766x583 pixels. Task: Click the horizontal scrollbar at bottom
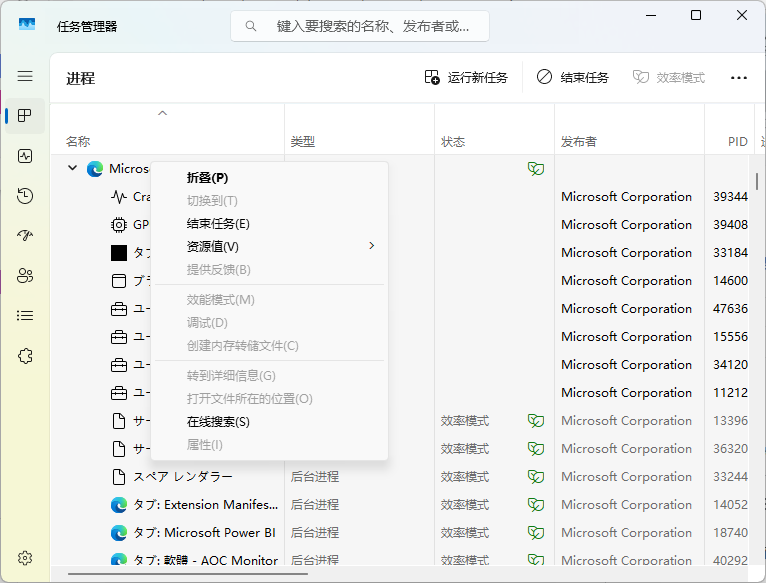coord(188,574)
